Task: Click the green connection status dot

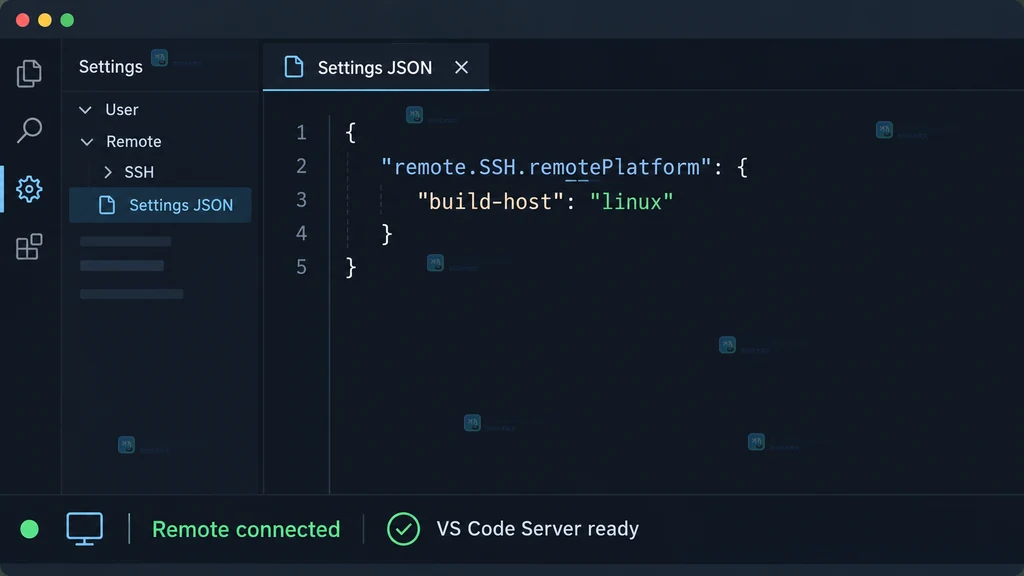Action: (29, 529)
